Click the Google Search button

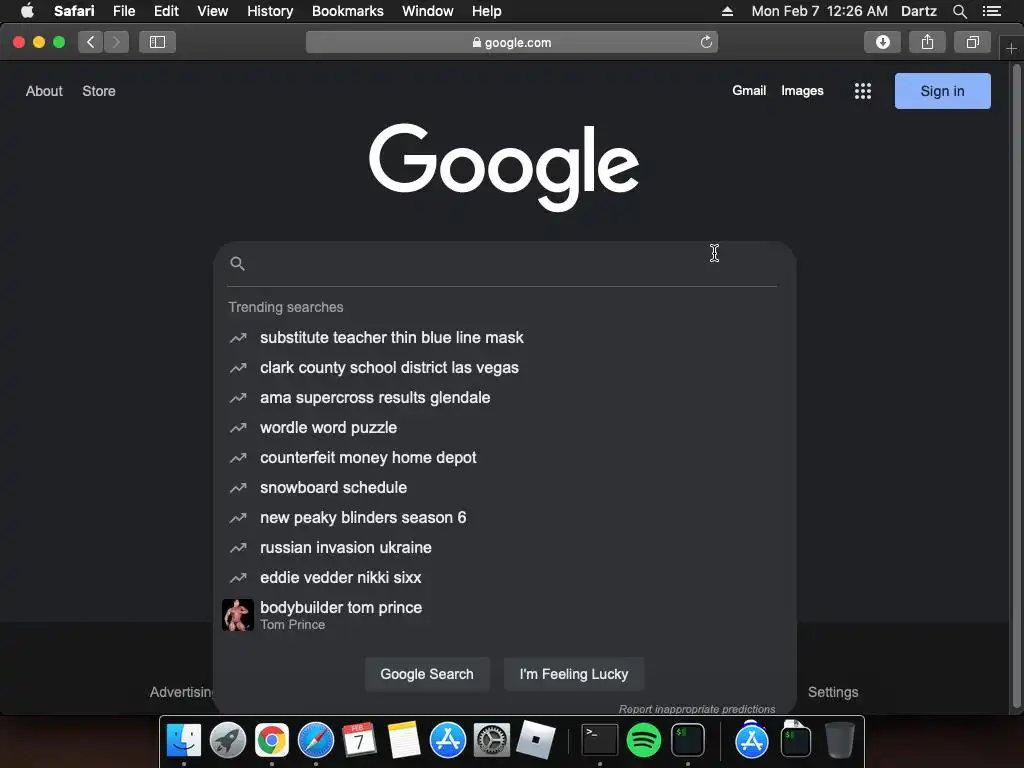point(427,674)
